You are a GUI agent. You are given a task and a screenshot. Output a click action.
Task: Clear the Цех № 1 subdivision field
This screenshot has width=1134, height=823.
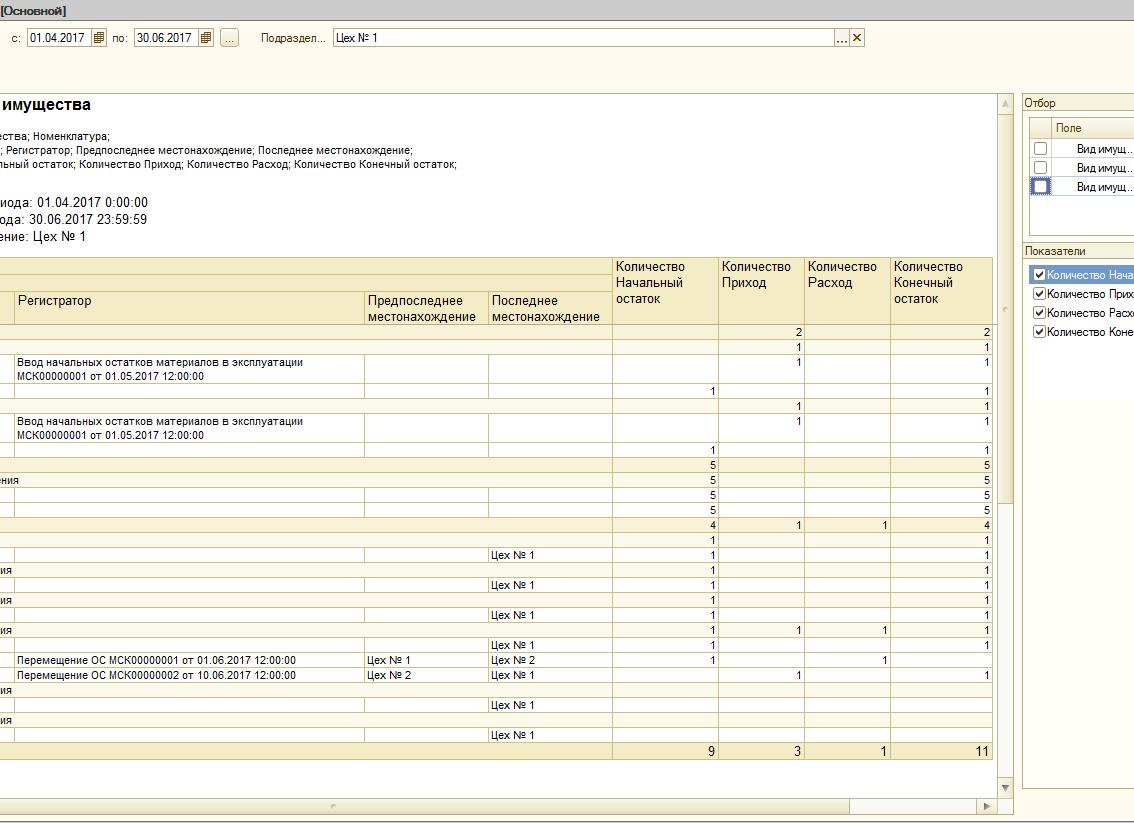pos(857,38)
